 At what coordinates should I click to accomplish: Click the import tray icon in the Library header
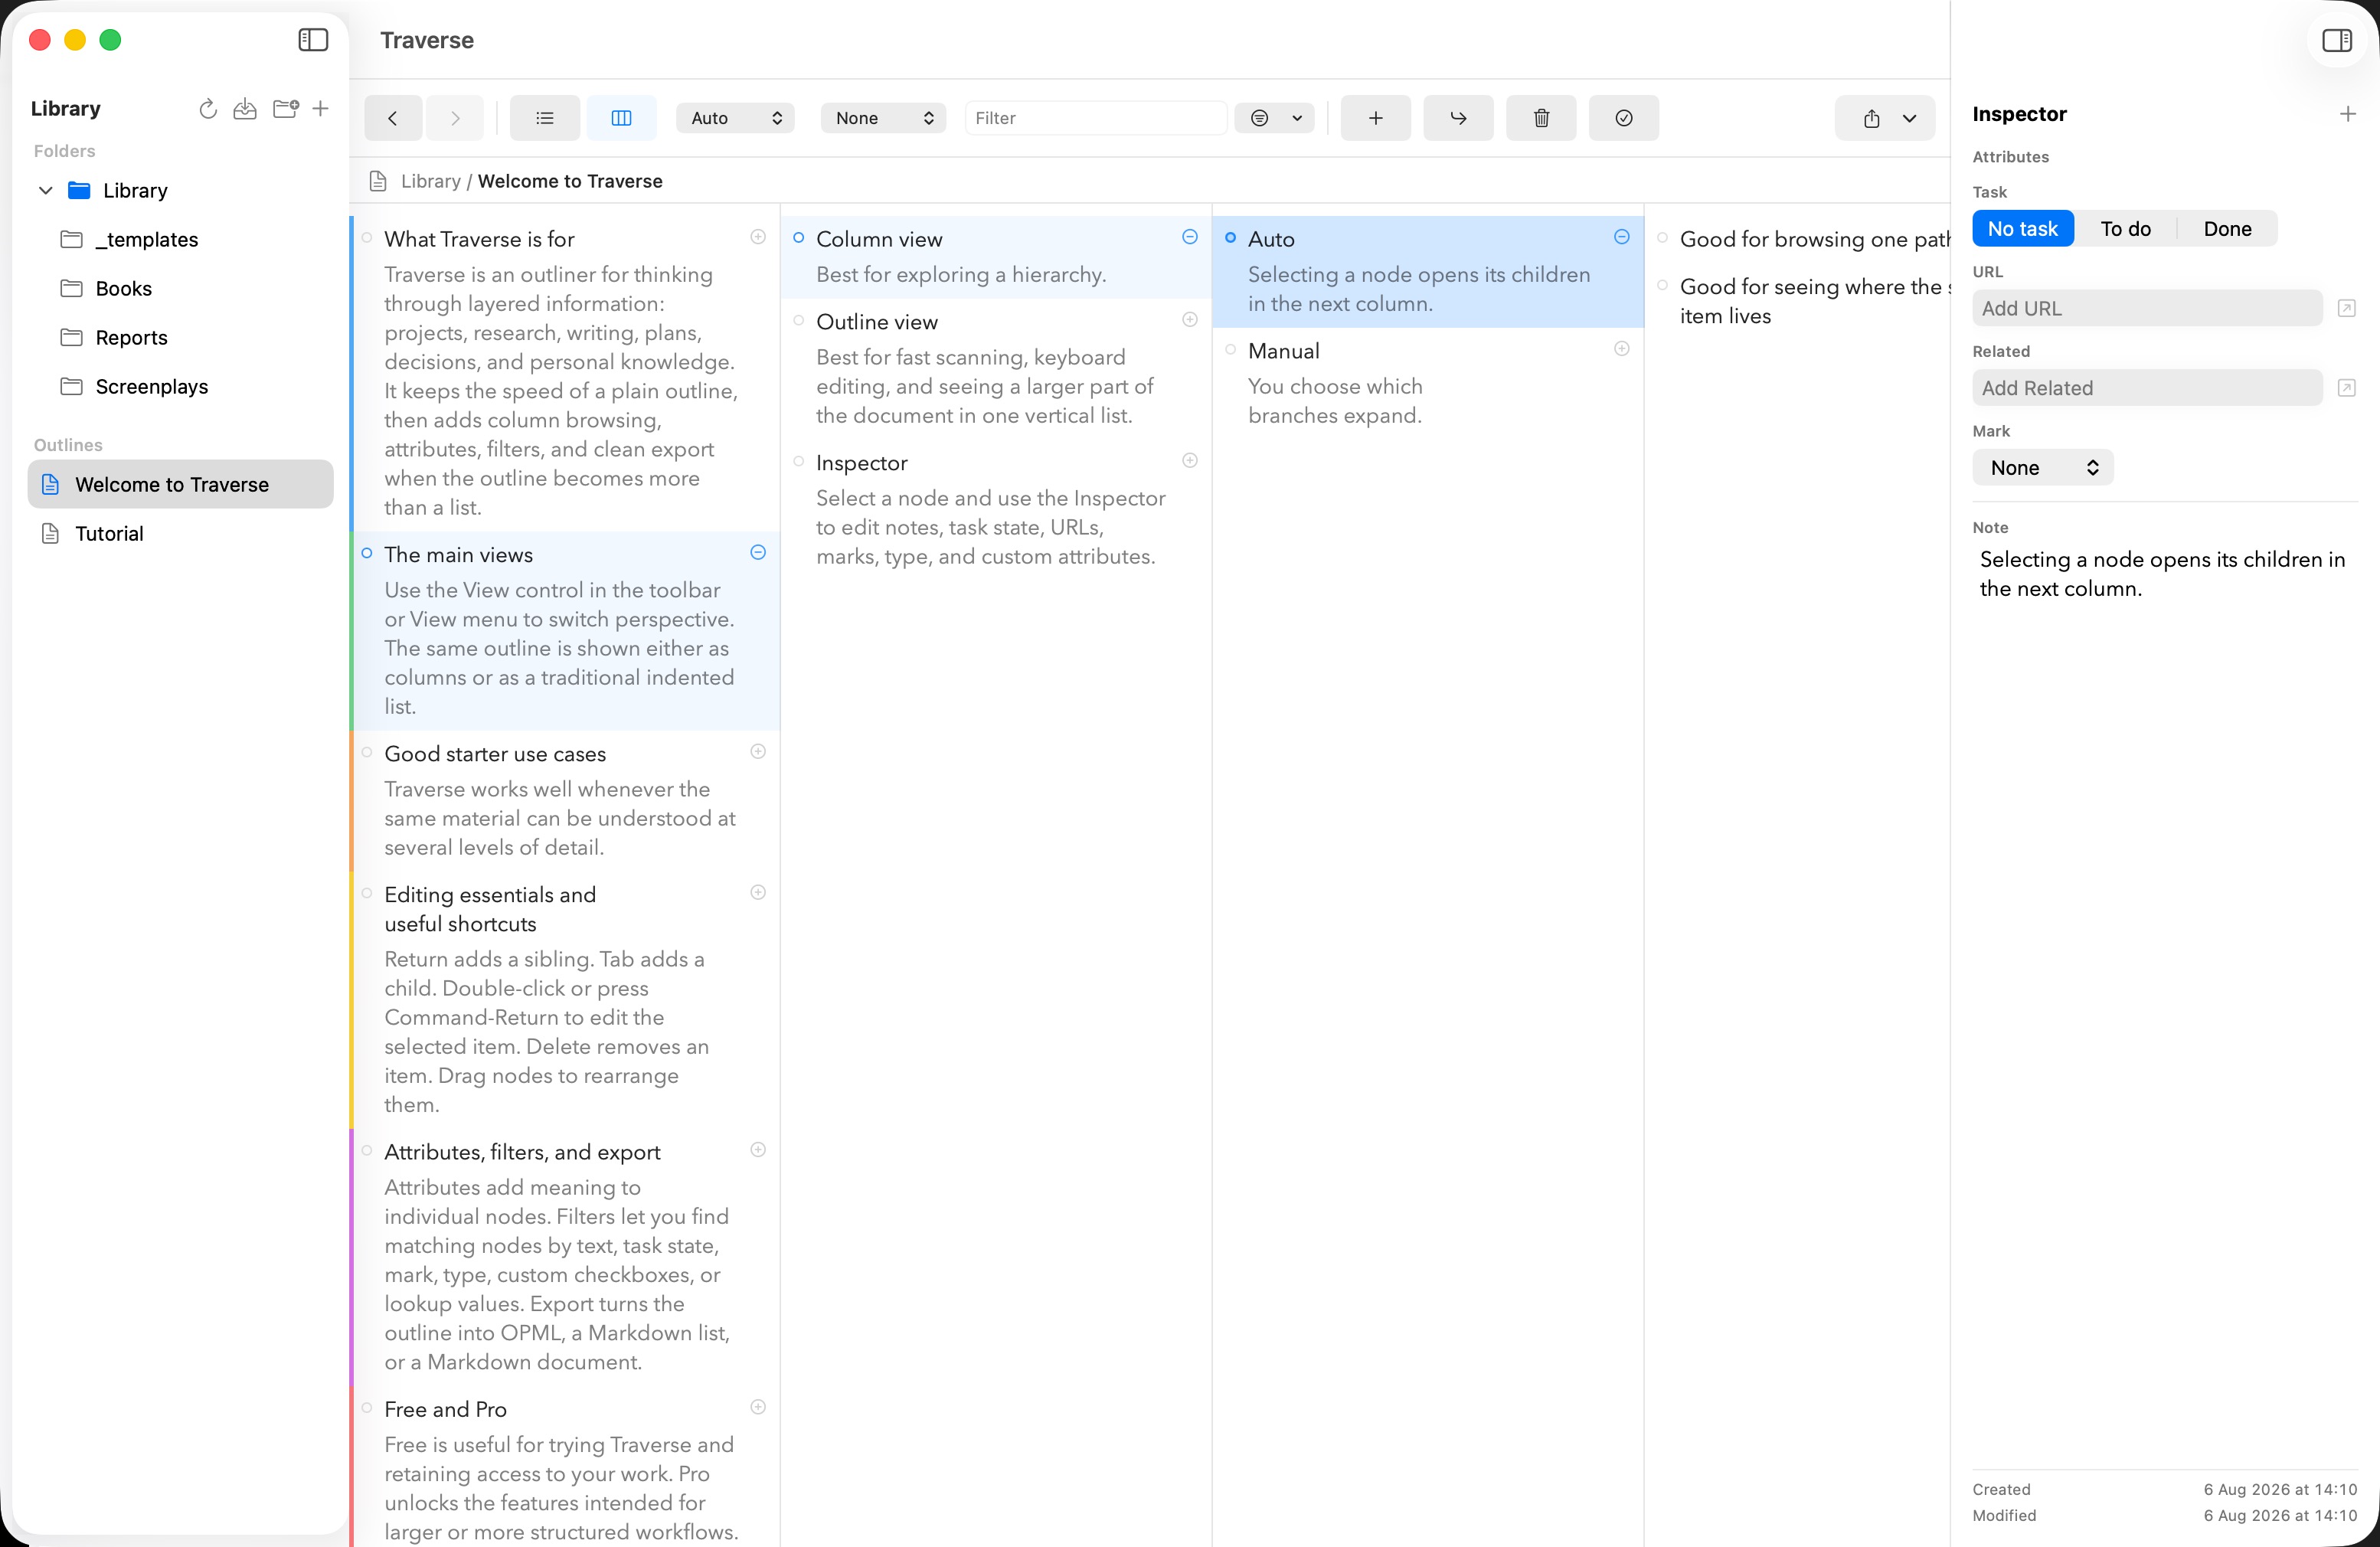pyautogui.click(x=245, y=109)
